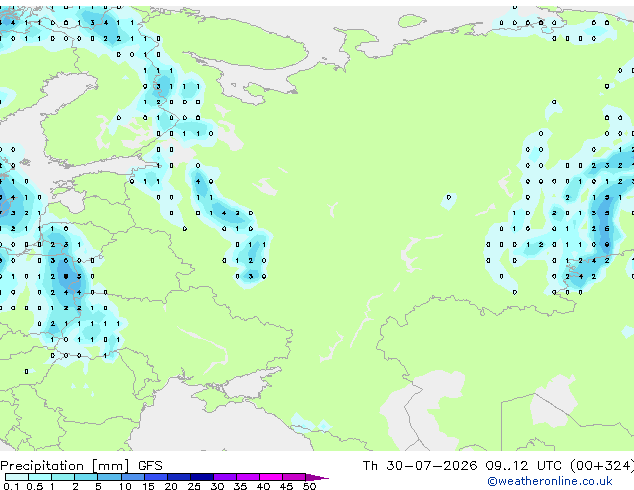Screen dimensions: 634x490
Task: Click the '0.1' legend scale value
Action: (x=11, y=486)
